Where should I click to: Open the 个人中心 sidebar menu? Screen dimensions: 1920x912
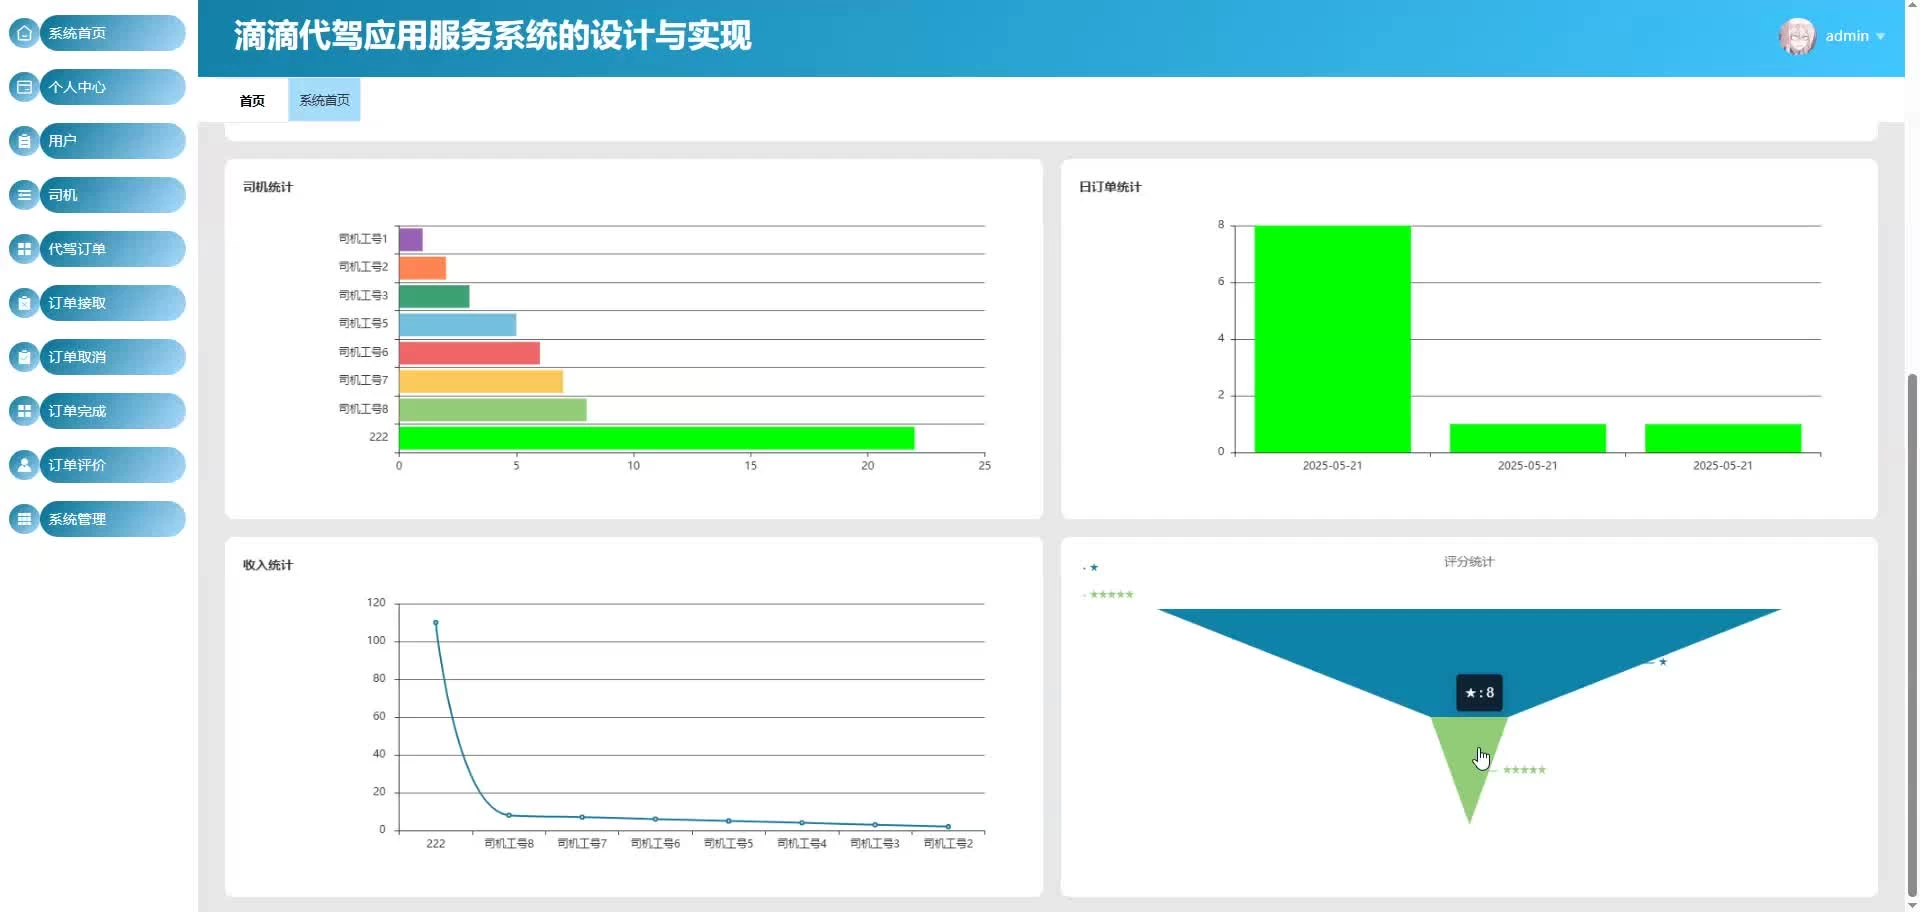point(112,87)
